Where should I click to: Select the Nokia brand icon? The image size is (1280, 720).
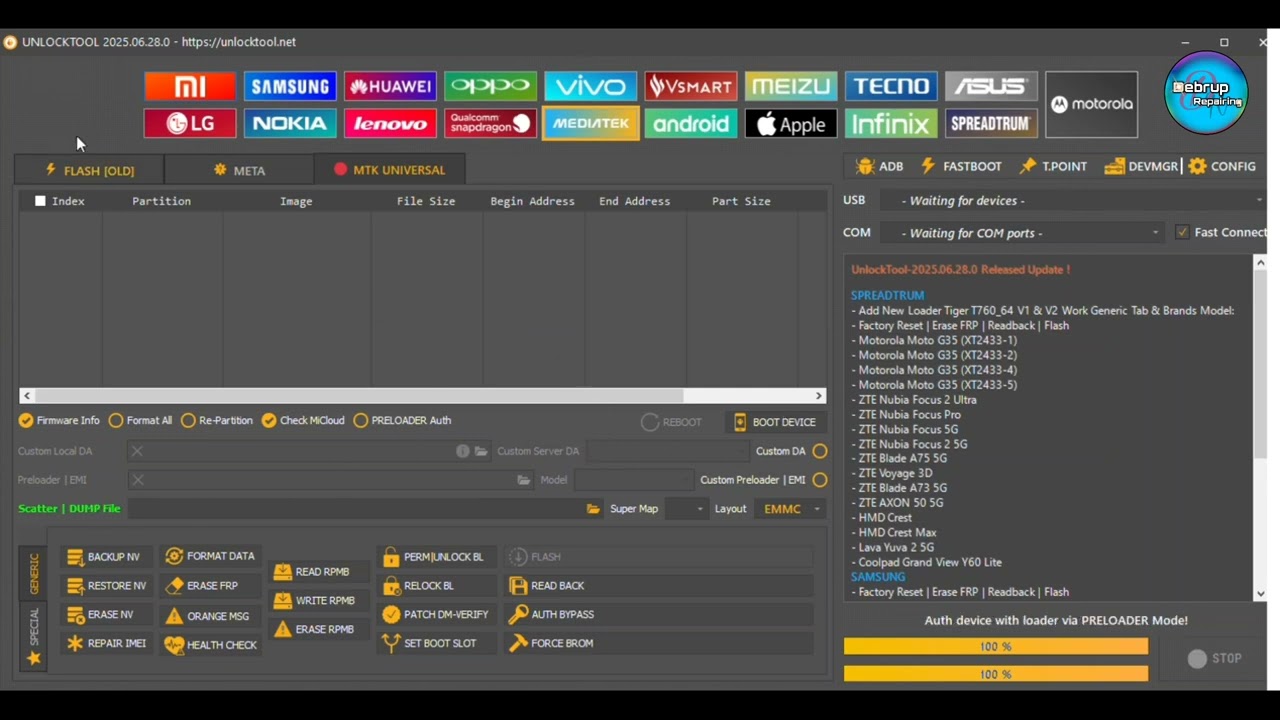click(290, 123)
